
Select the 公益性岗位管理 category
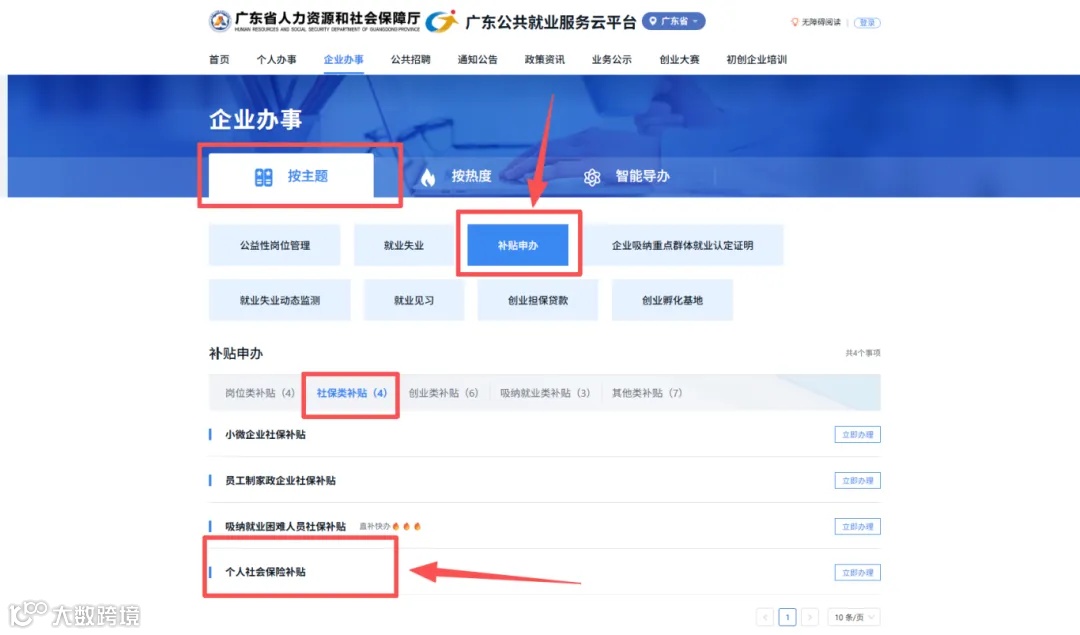coord(275,245)
